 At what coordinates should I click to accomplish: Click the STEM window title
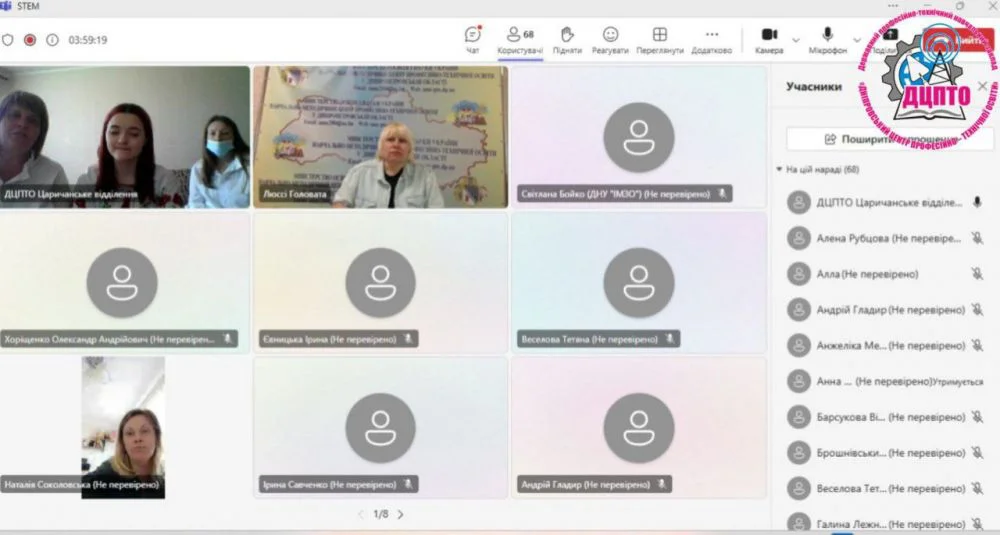pyautogui.click(x=28, y=6)
